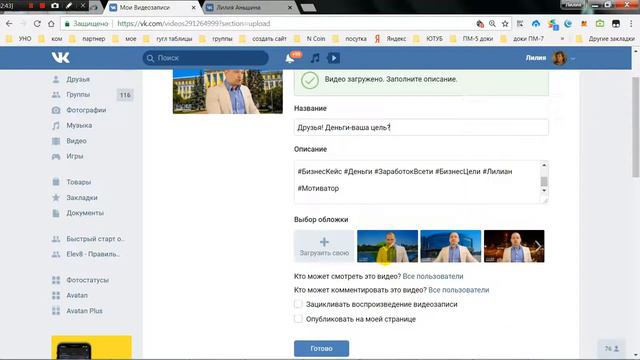Open the УНО bookmark folder
Viewport: 640px width, 360px height.
[x=19, y=39]
